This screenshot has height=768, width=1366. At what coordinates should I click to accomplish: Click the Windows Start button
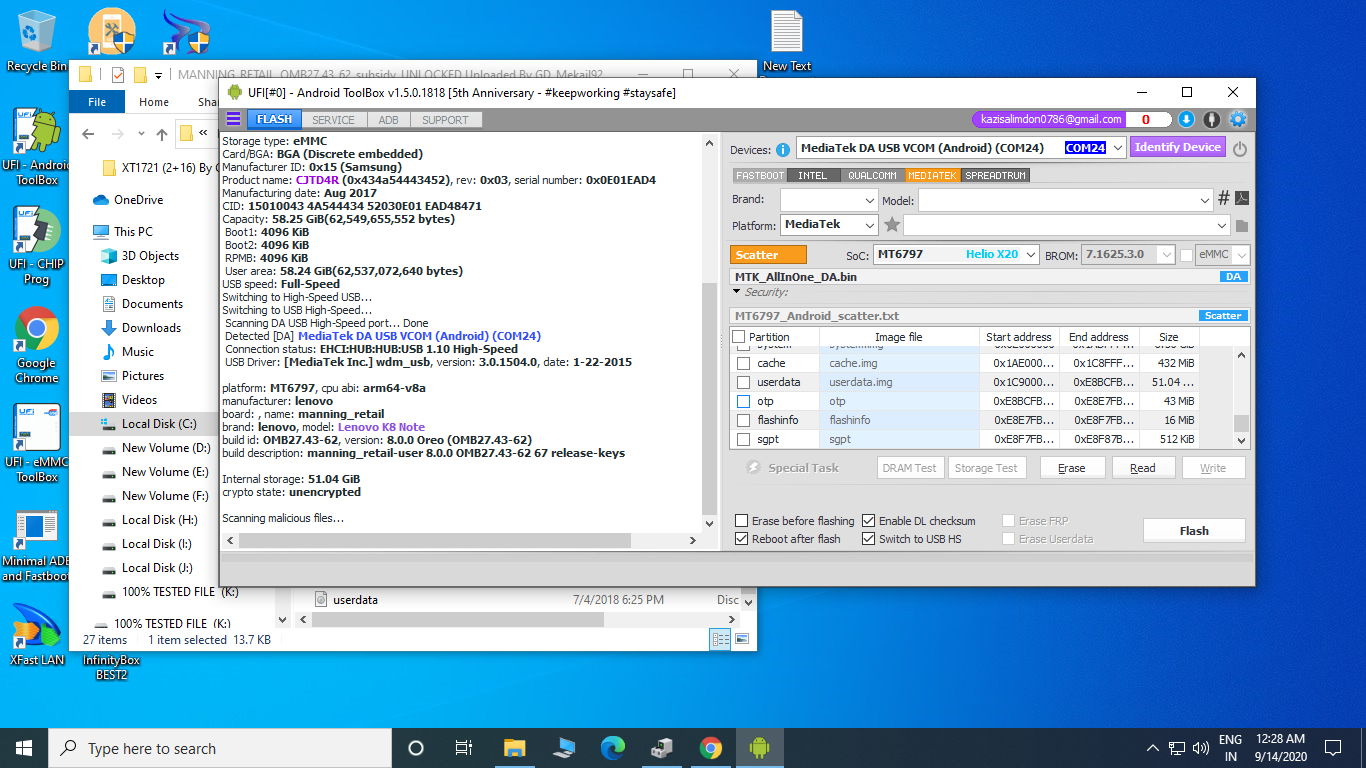pos(24,748)
